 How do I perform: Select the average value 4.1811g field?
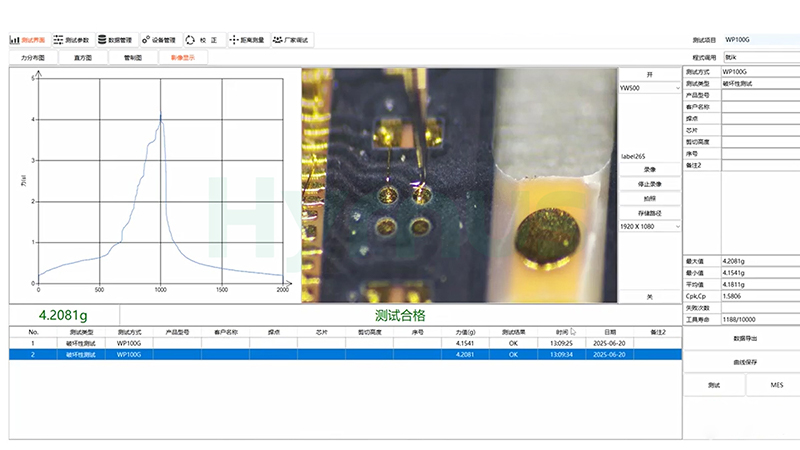[760, 285]
